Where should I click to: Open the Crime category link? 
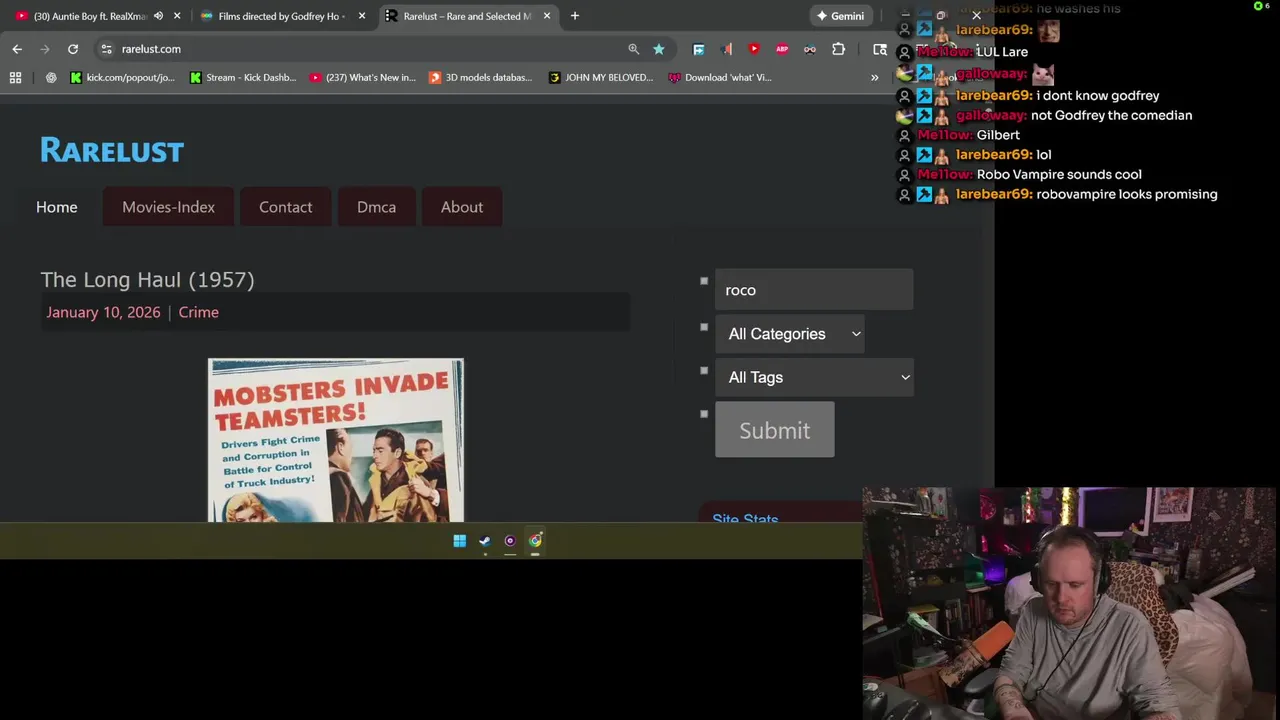click(x=198, y=312)
